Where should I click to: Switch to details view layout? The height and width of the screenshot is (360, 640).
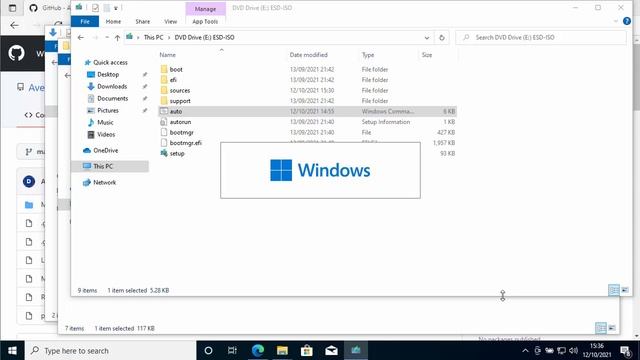point(613,290)
